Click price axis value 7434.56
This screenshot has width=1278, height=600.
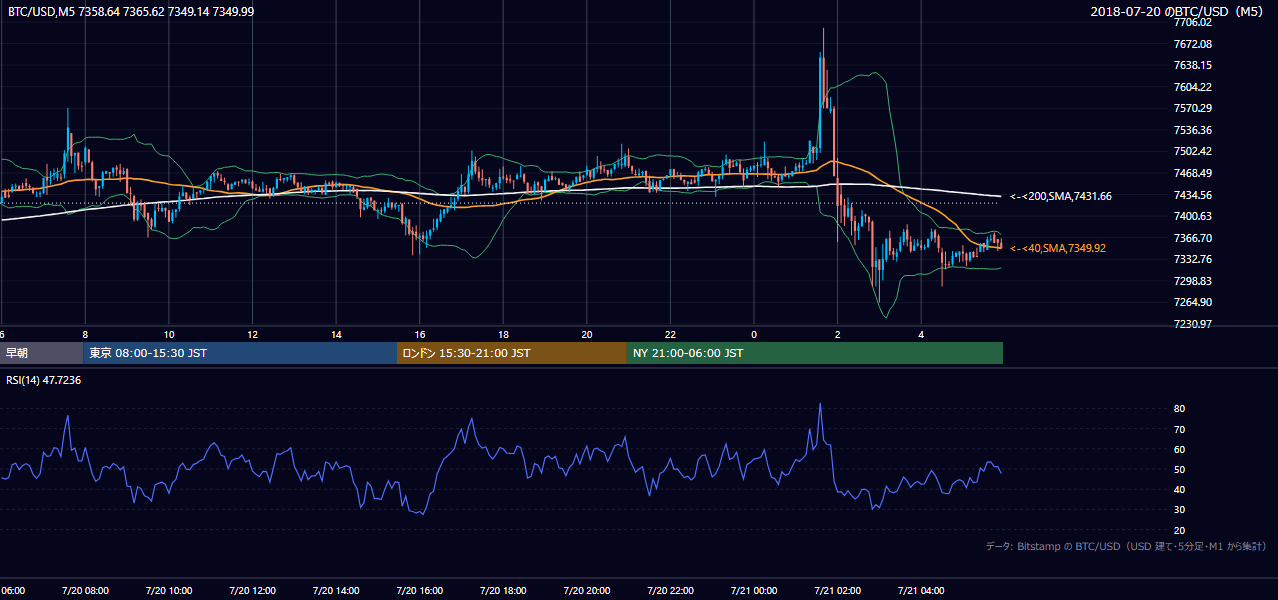click(1192, 195)
